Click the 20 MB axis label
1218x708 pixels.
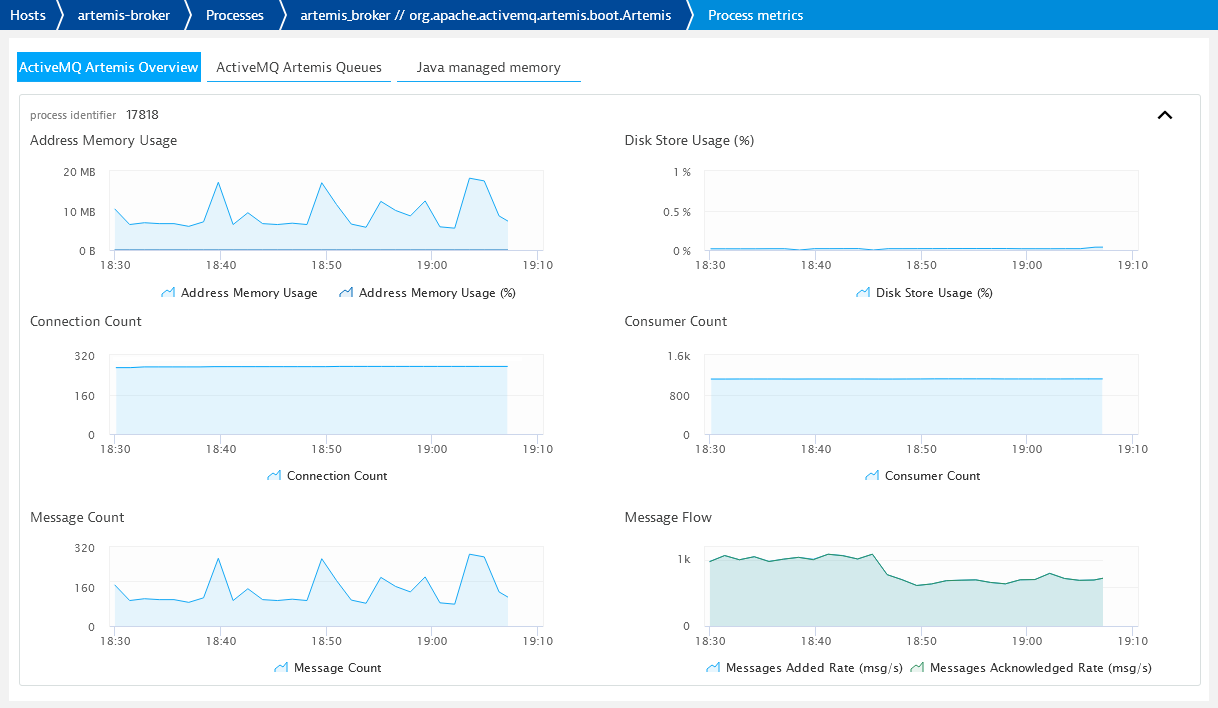point(79,172)
